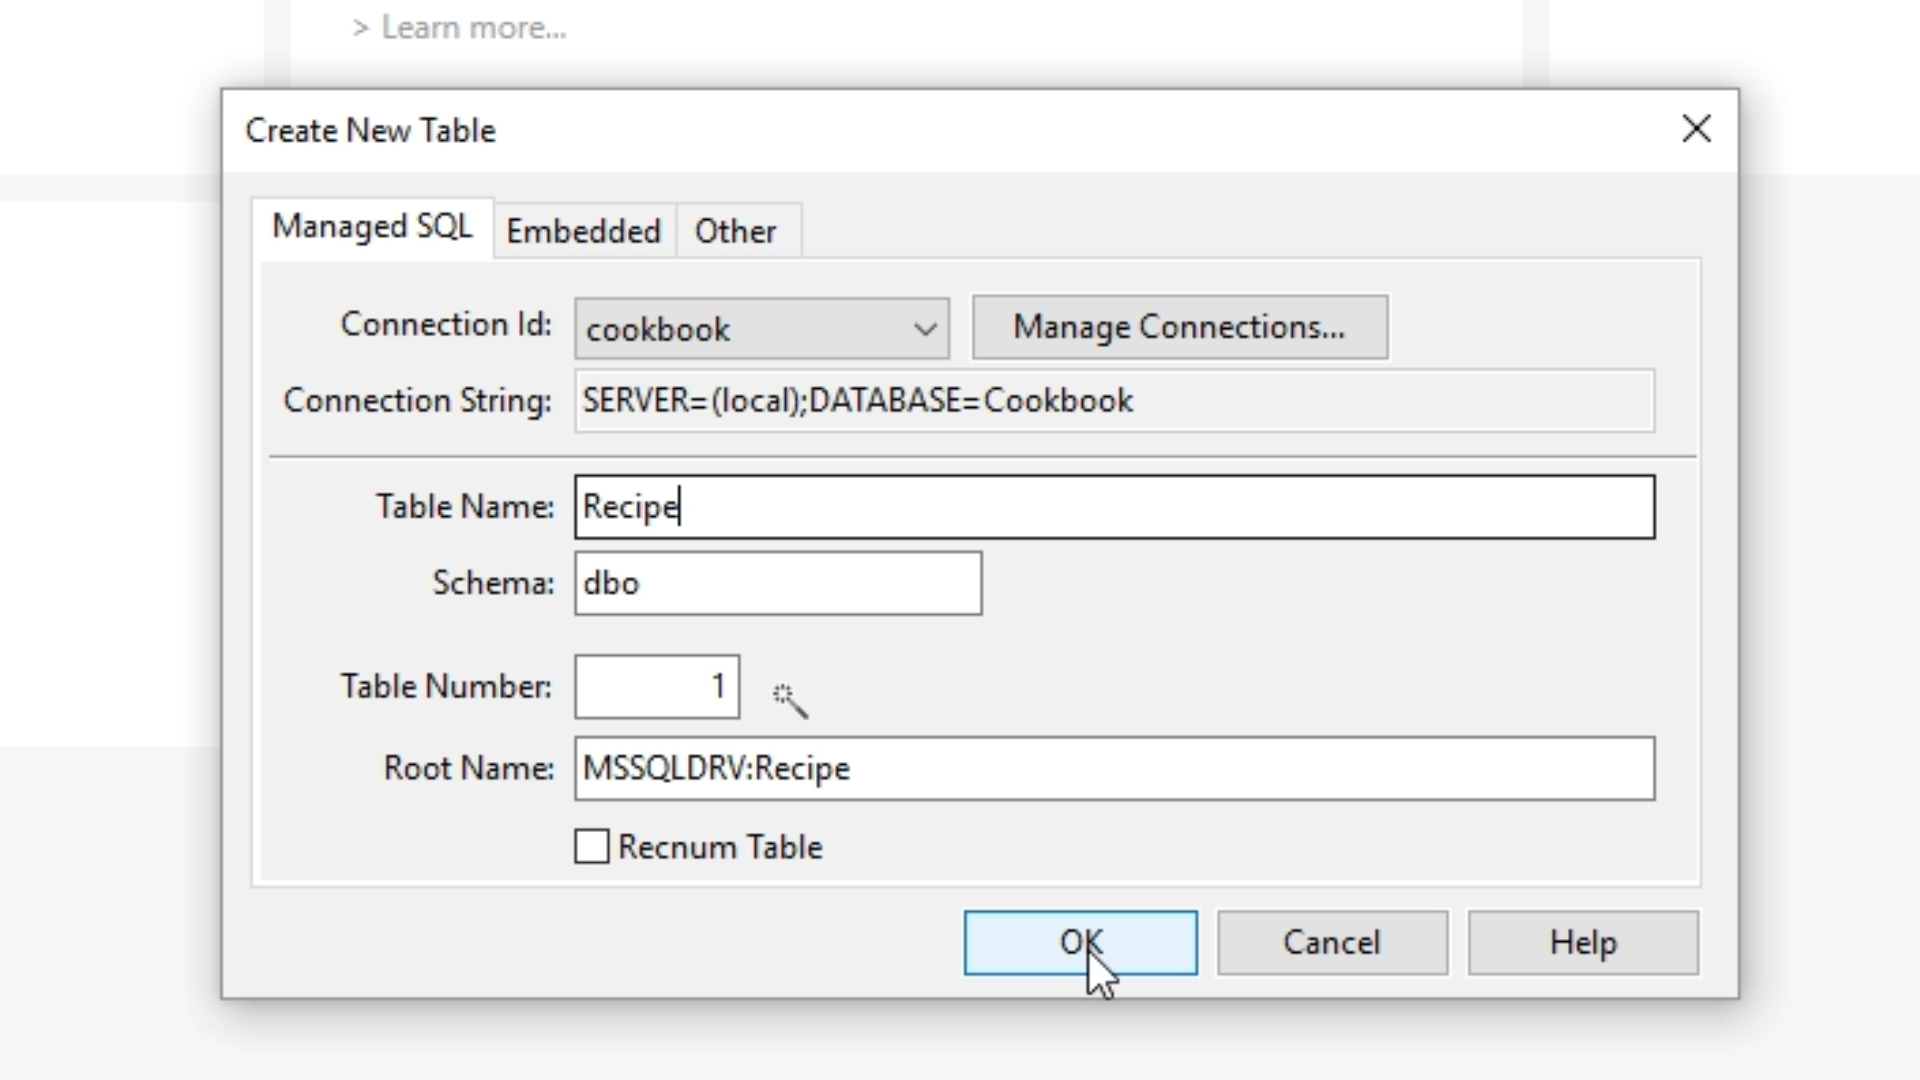Close the Create New Table dialog
The height and width of the screenshot is (1080, 1920).
pos(1696,129)
